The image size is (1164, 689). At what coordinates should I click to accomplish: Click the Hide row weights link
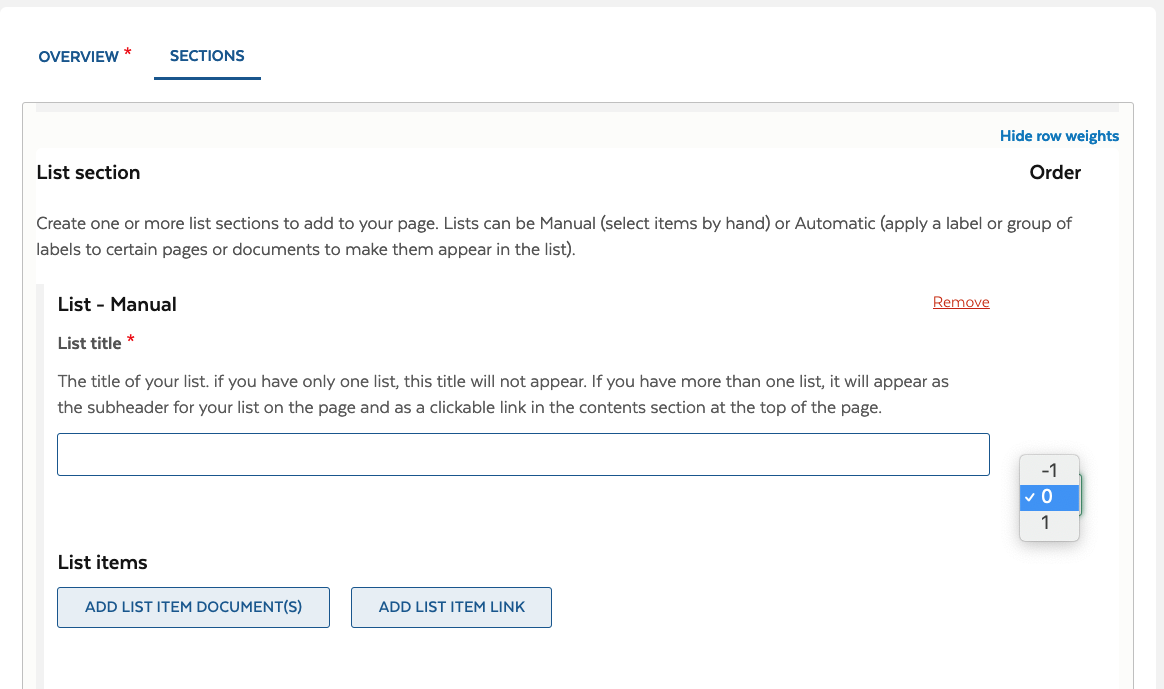pyautogui.click(x=1059, y=136)
